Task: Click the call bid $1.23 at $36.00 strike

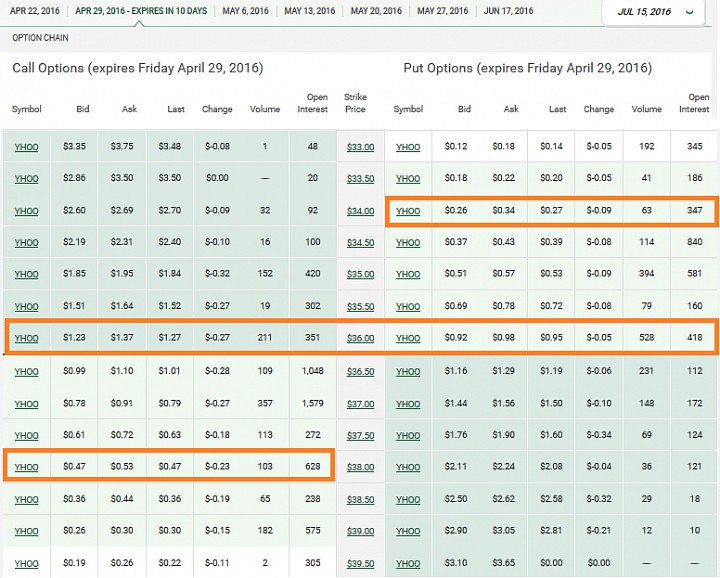Action: pos(74,337)
